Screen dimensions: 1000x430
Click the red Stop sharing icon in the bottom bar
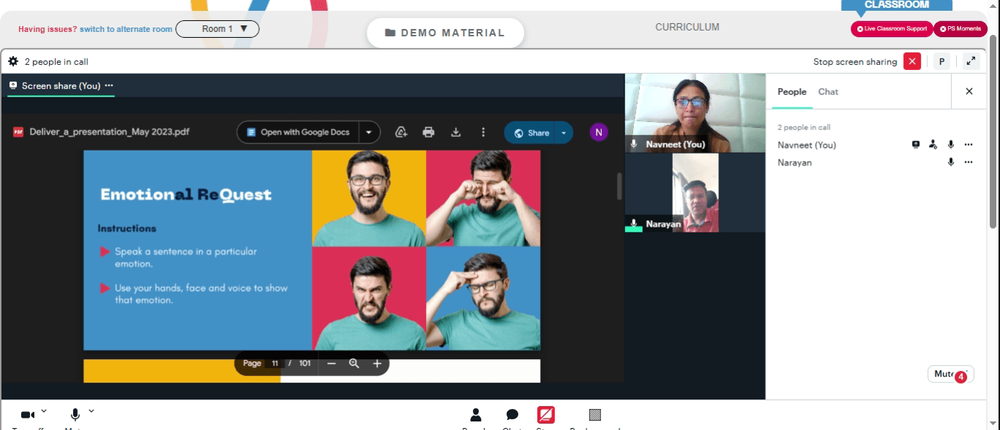tap(546, 415)
